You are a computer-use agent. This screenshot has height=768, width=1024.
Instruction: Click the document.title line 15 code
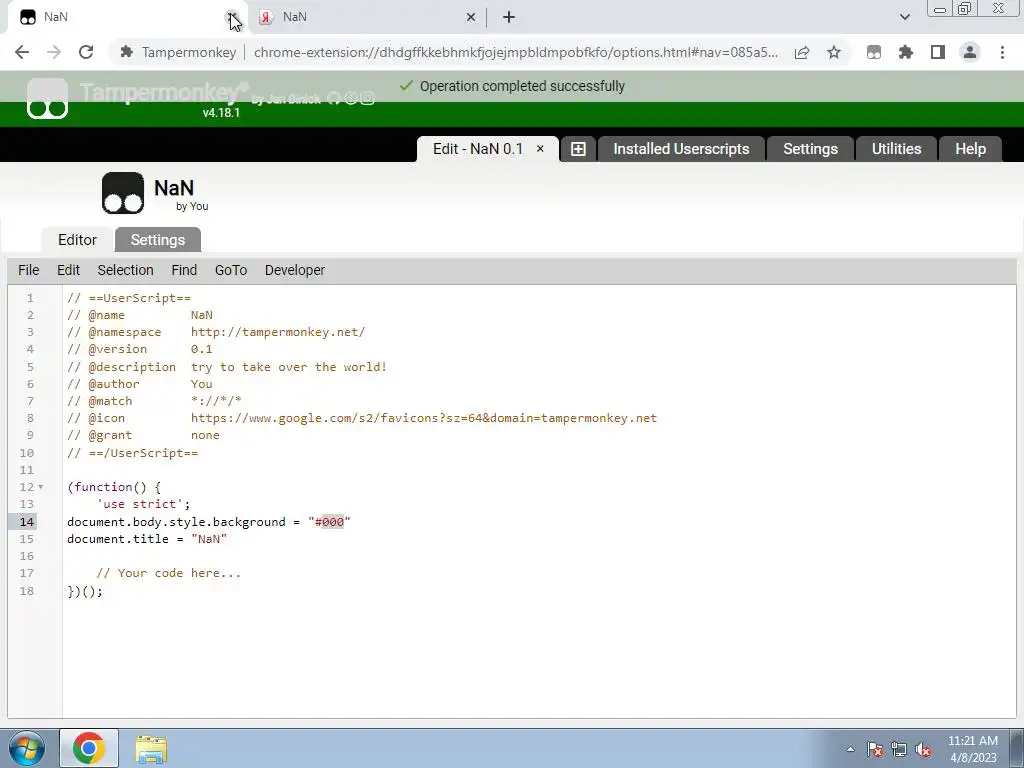(147, 539)
